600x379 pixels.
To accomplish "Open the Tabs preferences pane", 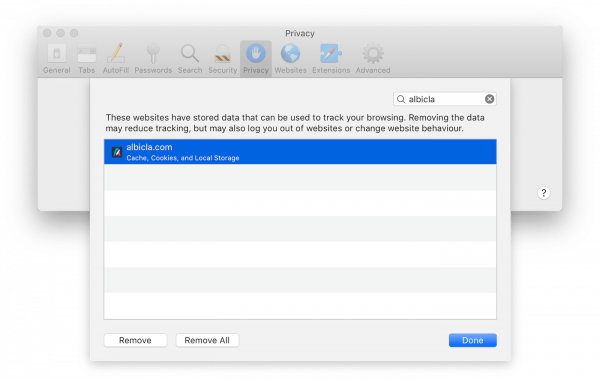I will point(86,59).
